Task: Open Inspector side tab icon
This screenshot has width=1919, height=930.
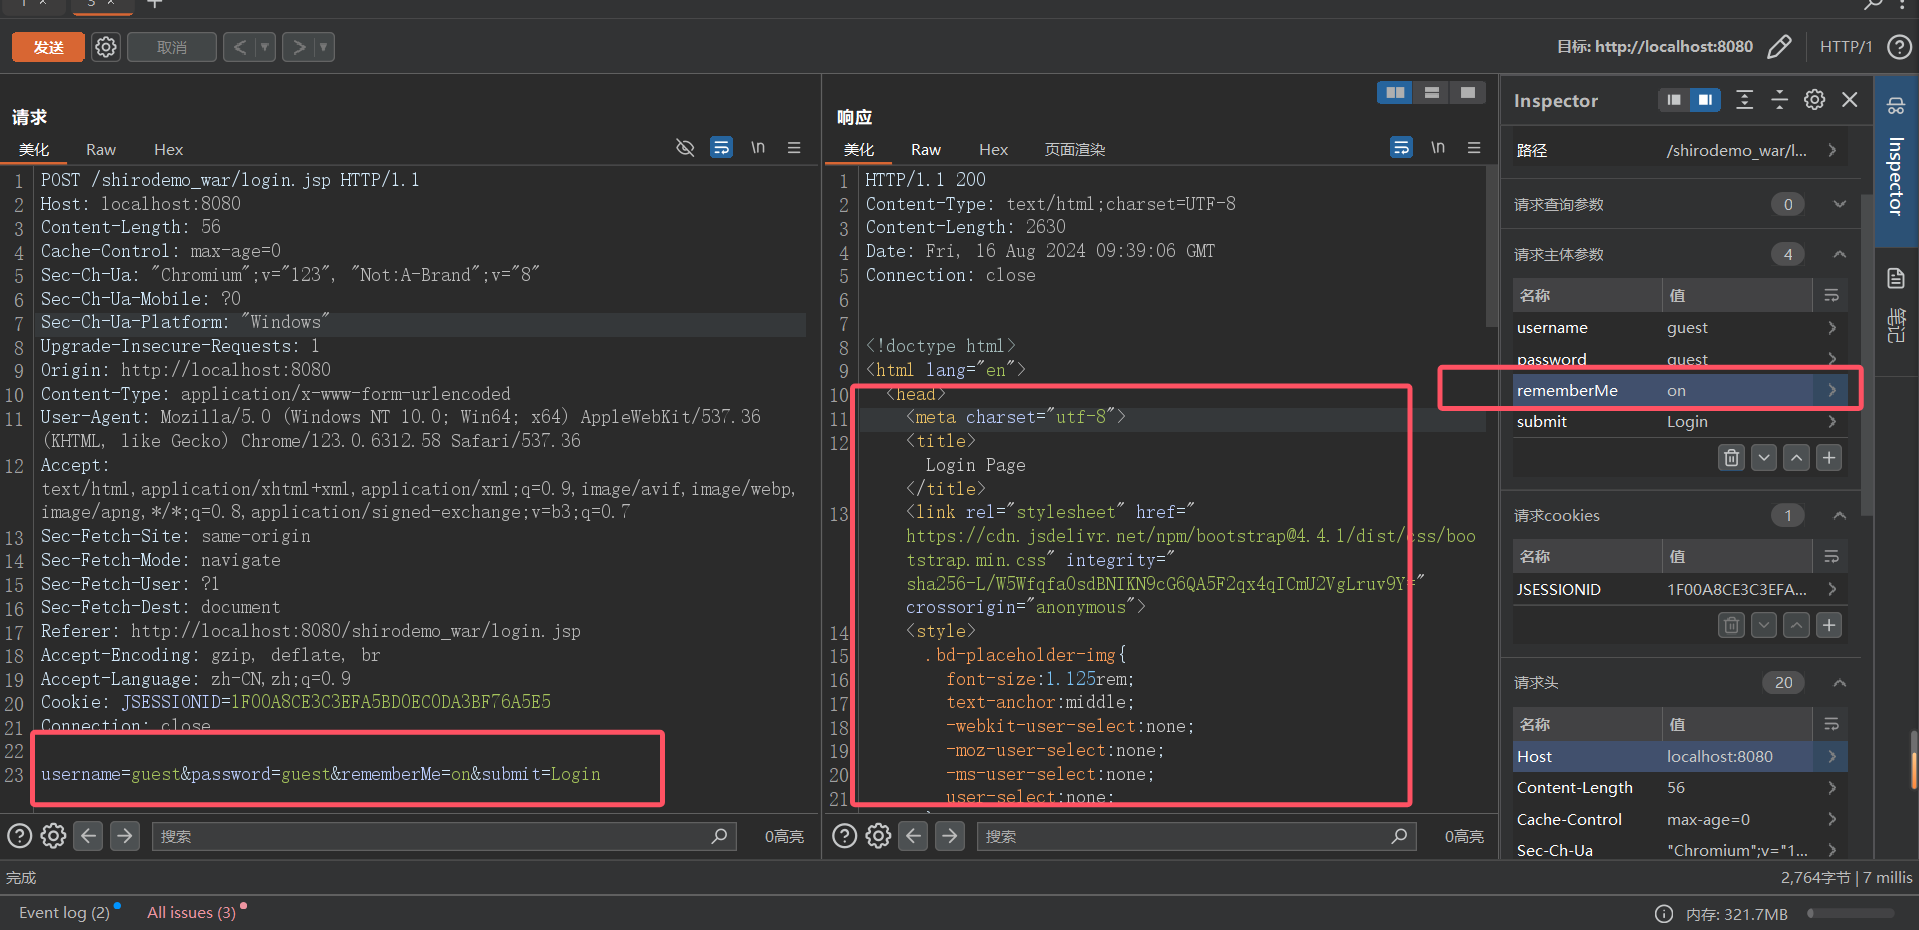Action: click(1896, 106)
